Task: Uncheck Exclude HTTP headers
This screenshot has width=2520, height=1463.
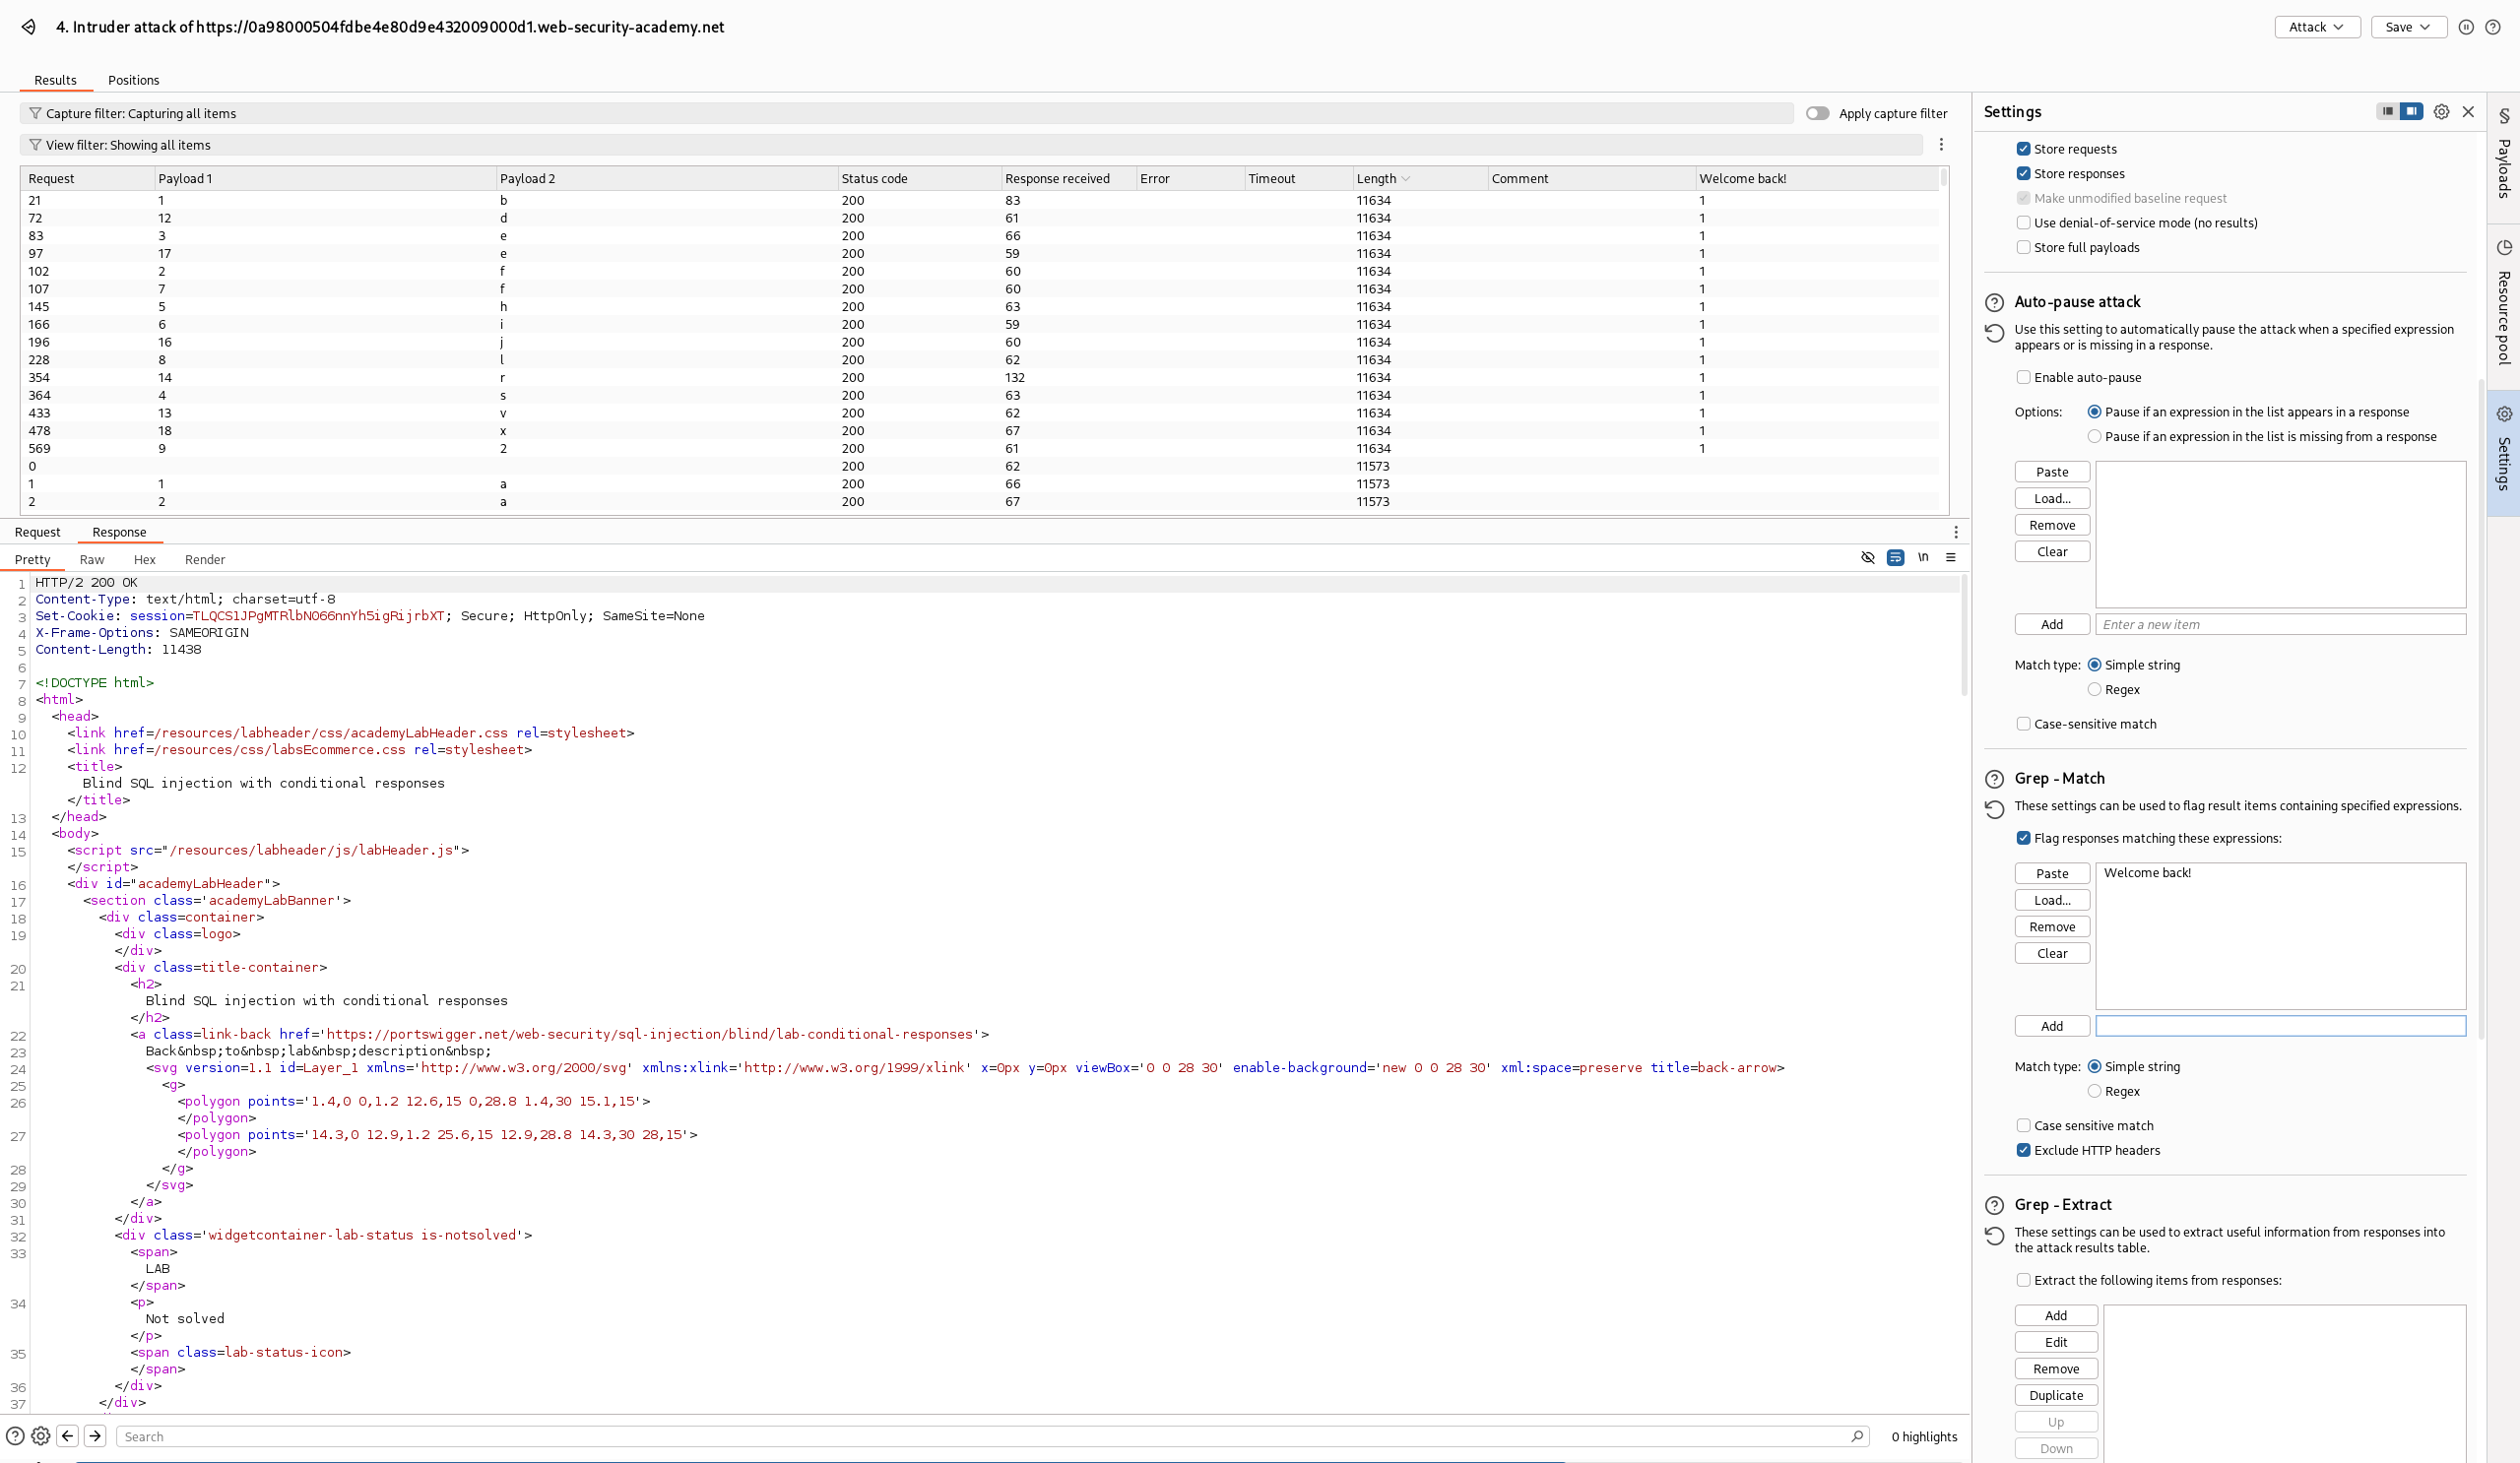Action: tap(2023, 1151)
